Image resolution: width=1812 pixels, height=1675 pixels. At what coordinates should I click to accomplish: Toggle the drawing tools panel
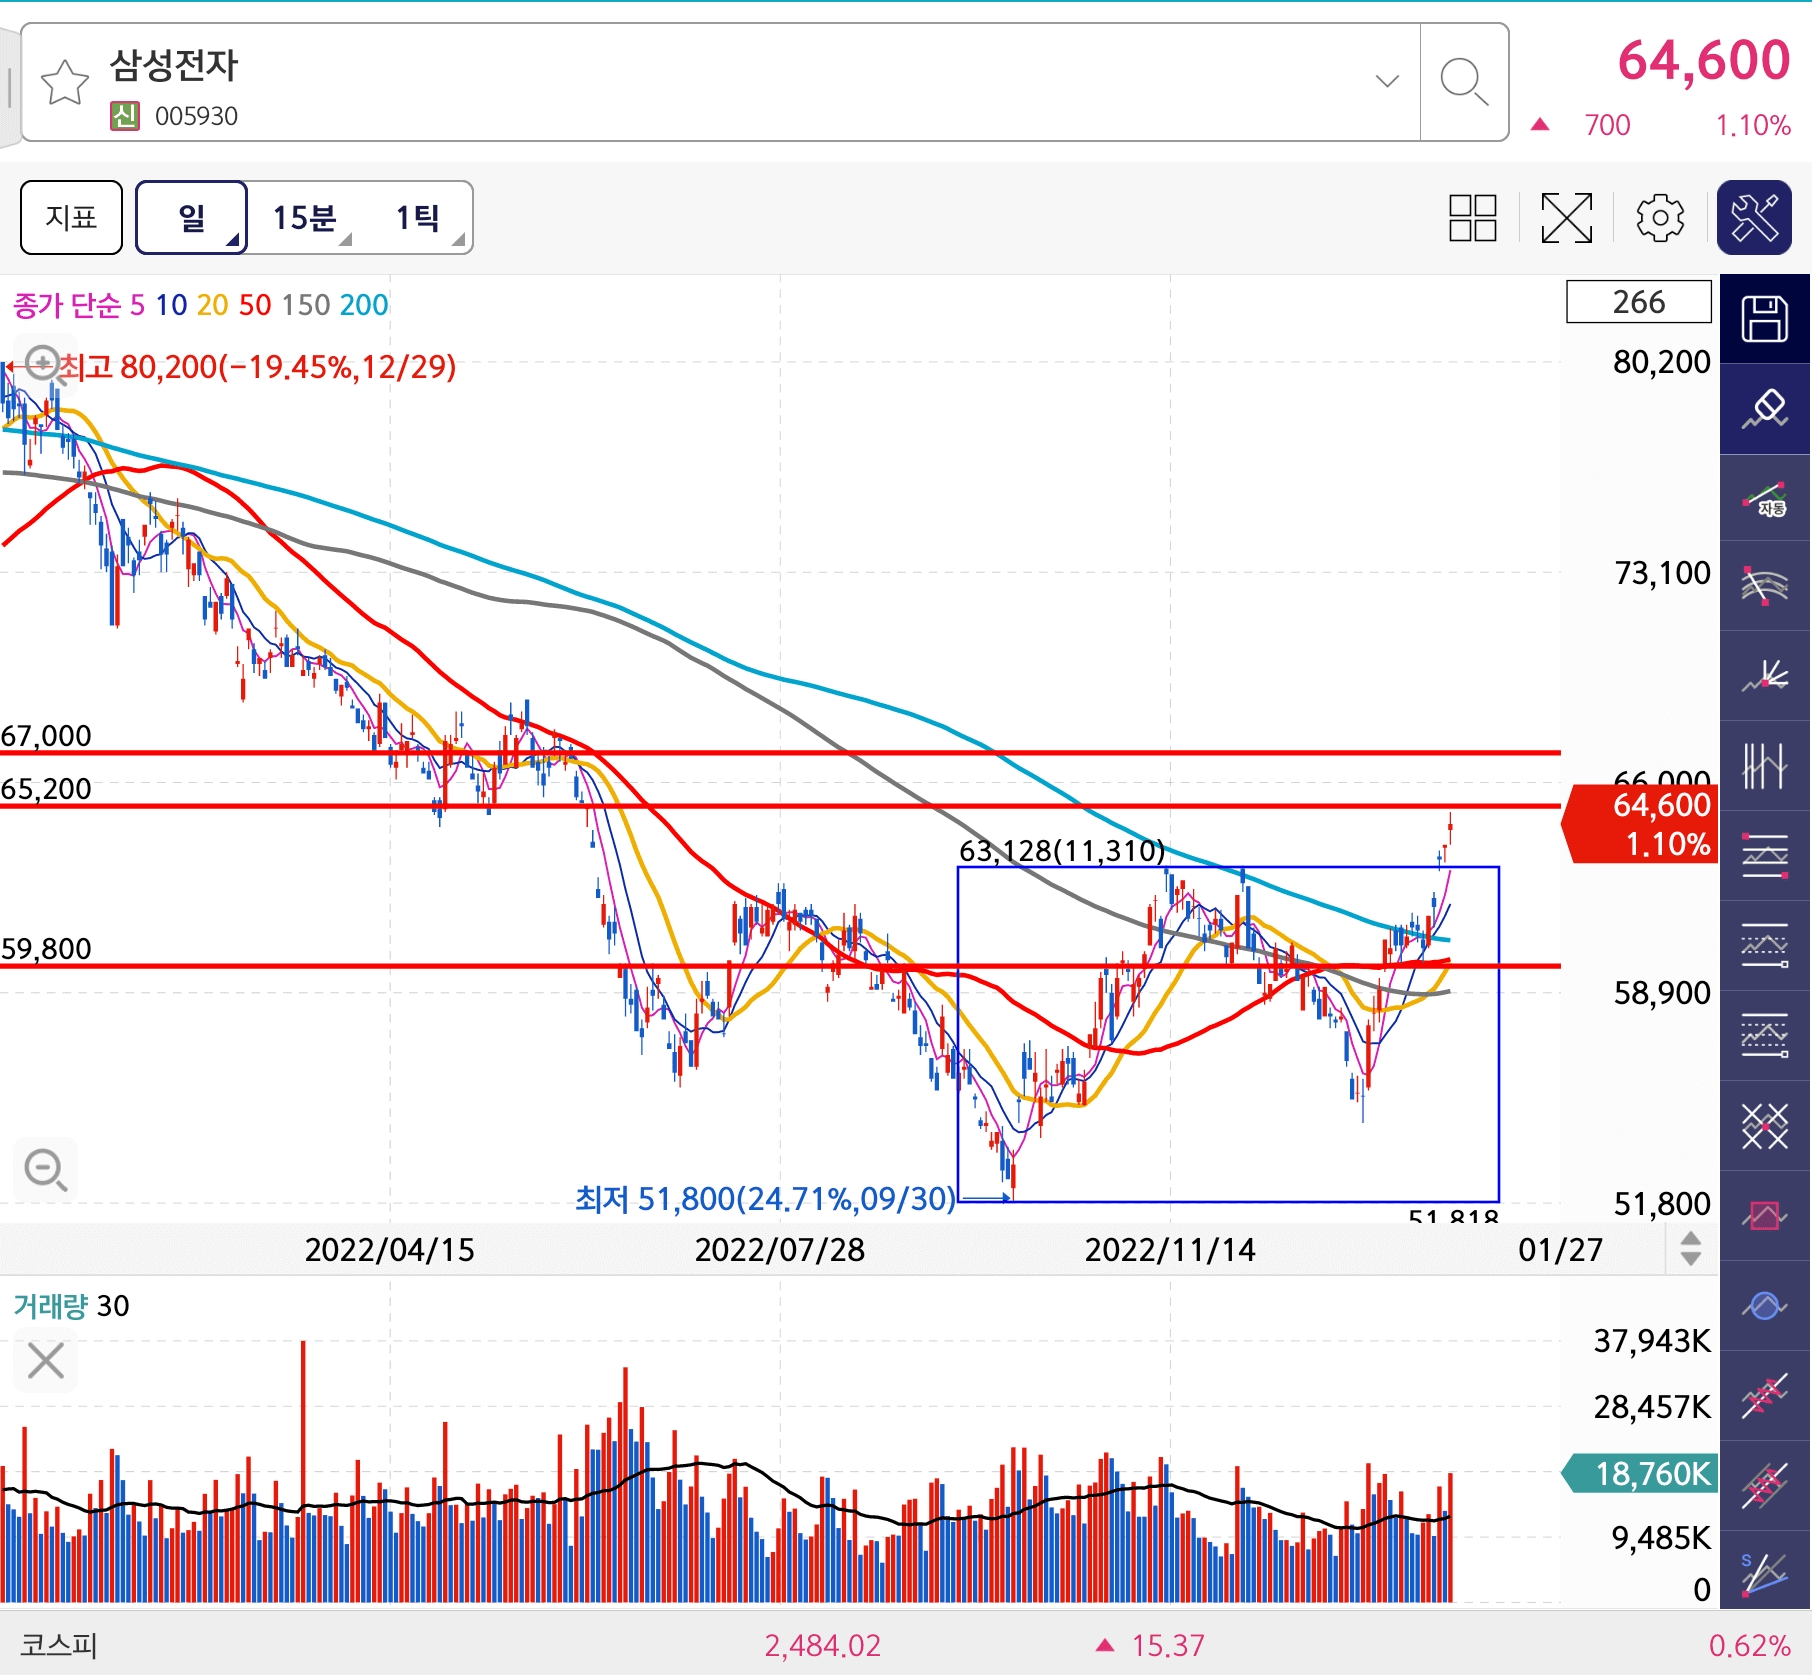(x=1754, y=217)
